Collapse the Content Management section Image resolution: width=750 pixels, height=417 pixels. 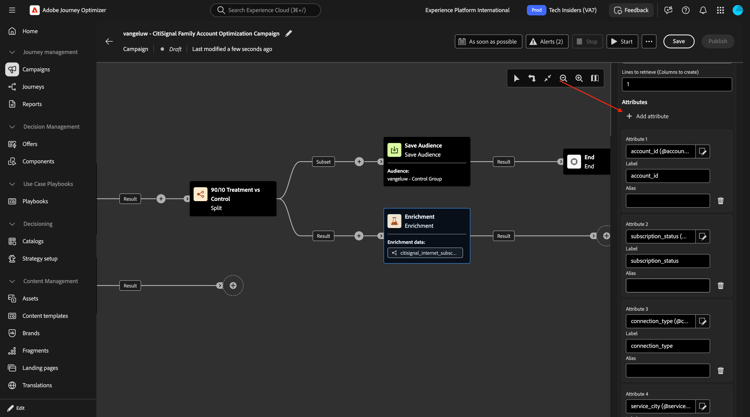[x=12, y=281]
